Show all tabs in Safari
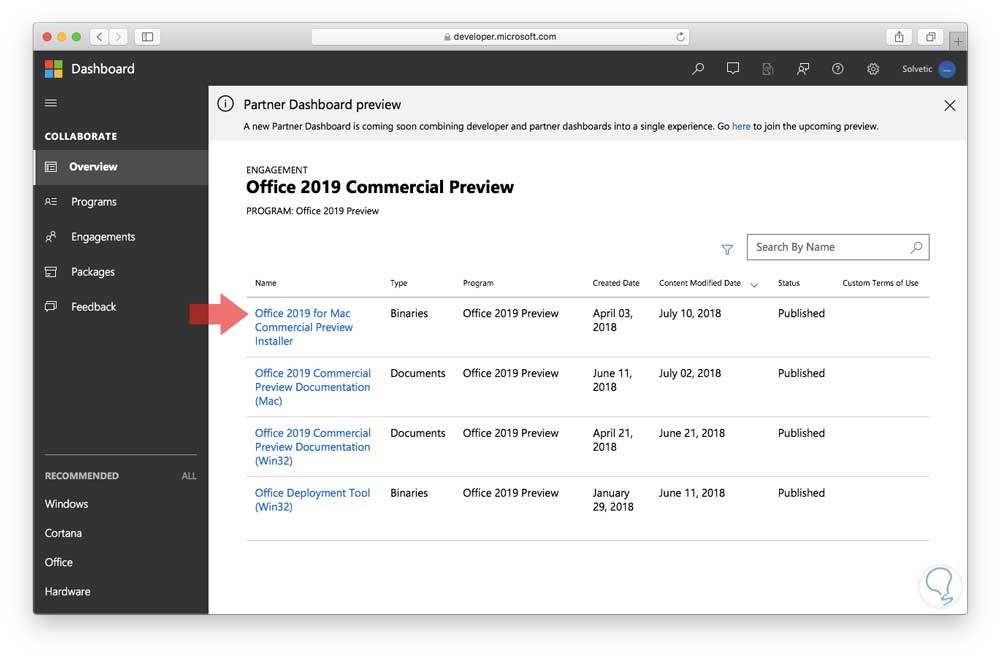Viewport: 1000px width, 657px height. point(930,36)
